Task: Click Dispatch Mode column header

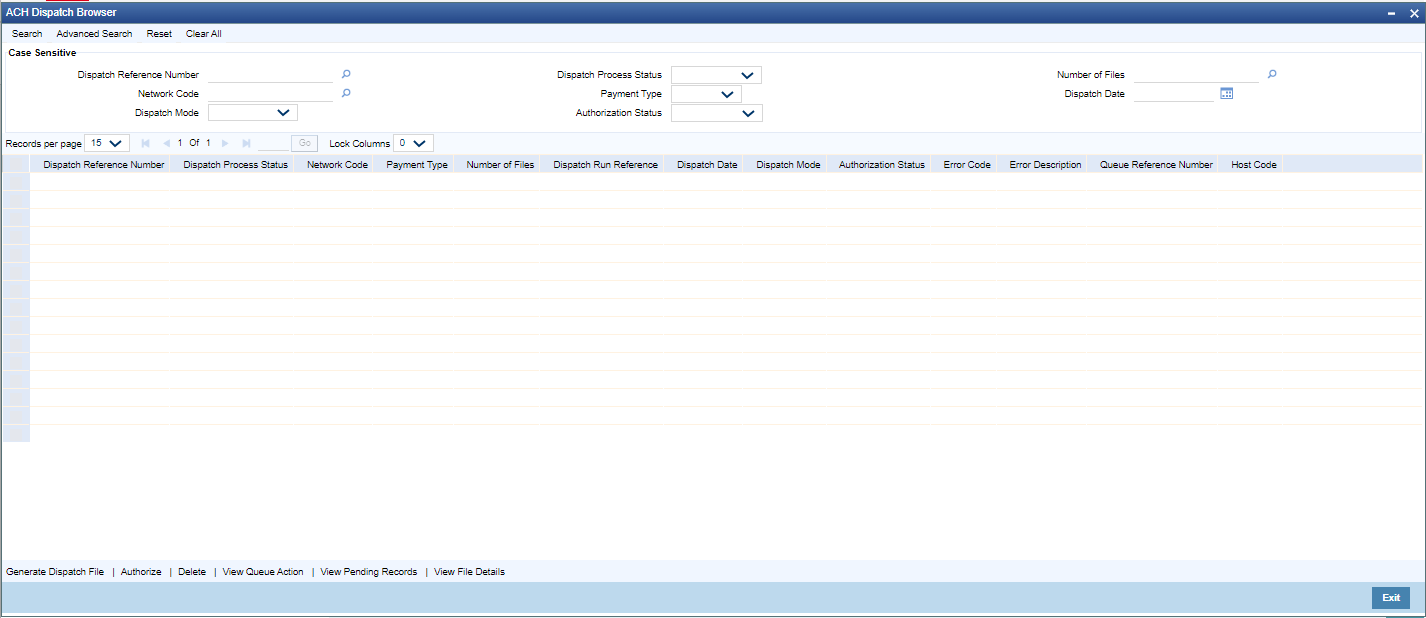Action: point(788,164)
